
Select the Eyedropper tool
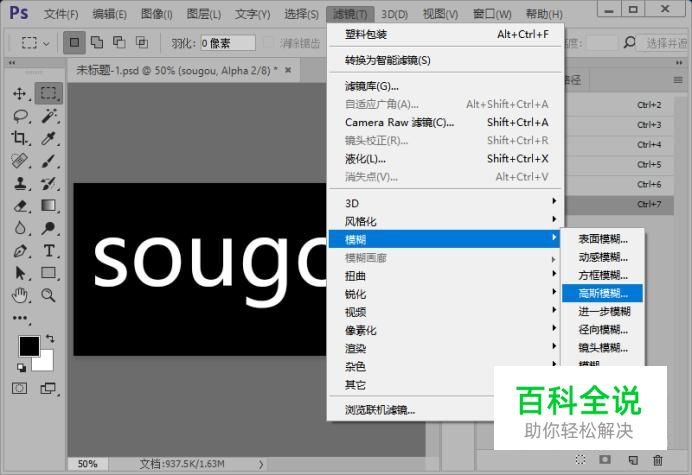(48, 138)
